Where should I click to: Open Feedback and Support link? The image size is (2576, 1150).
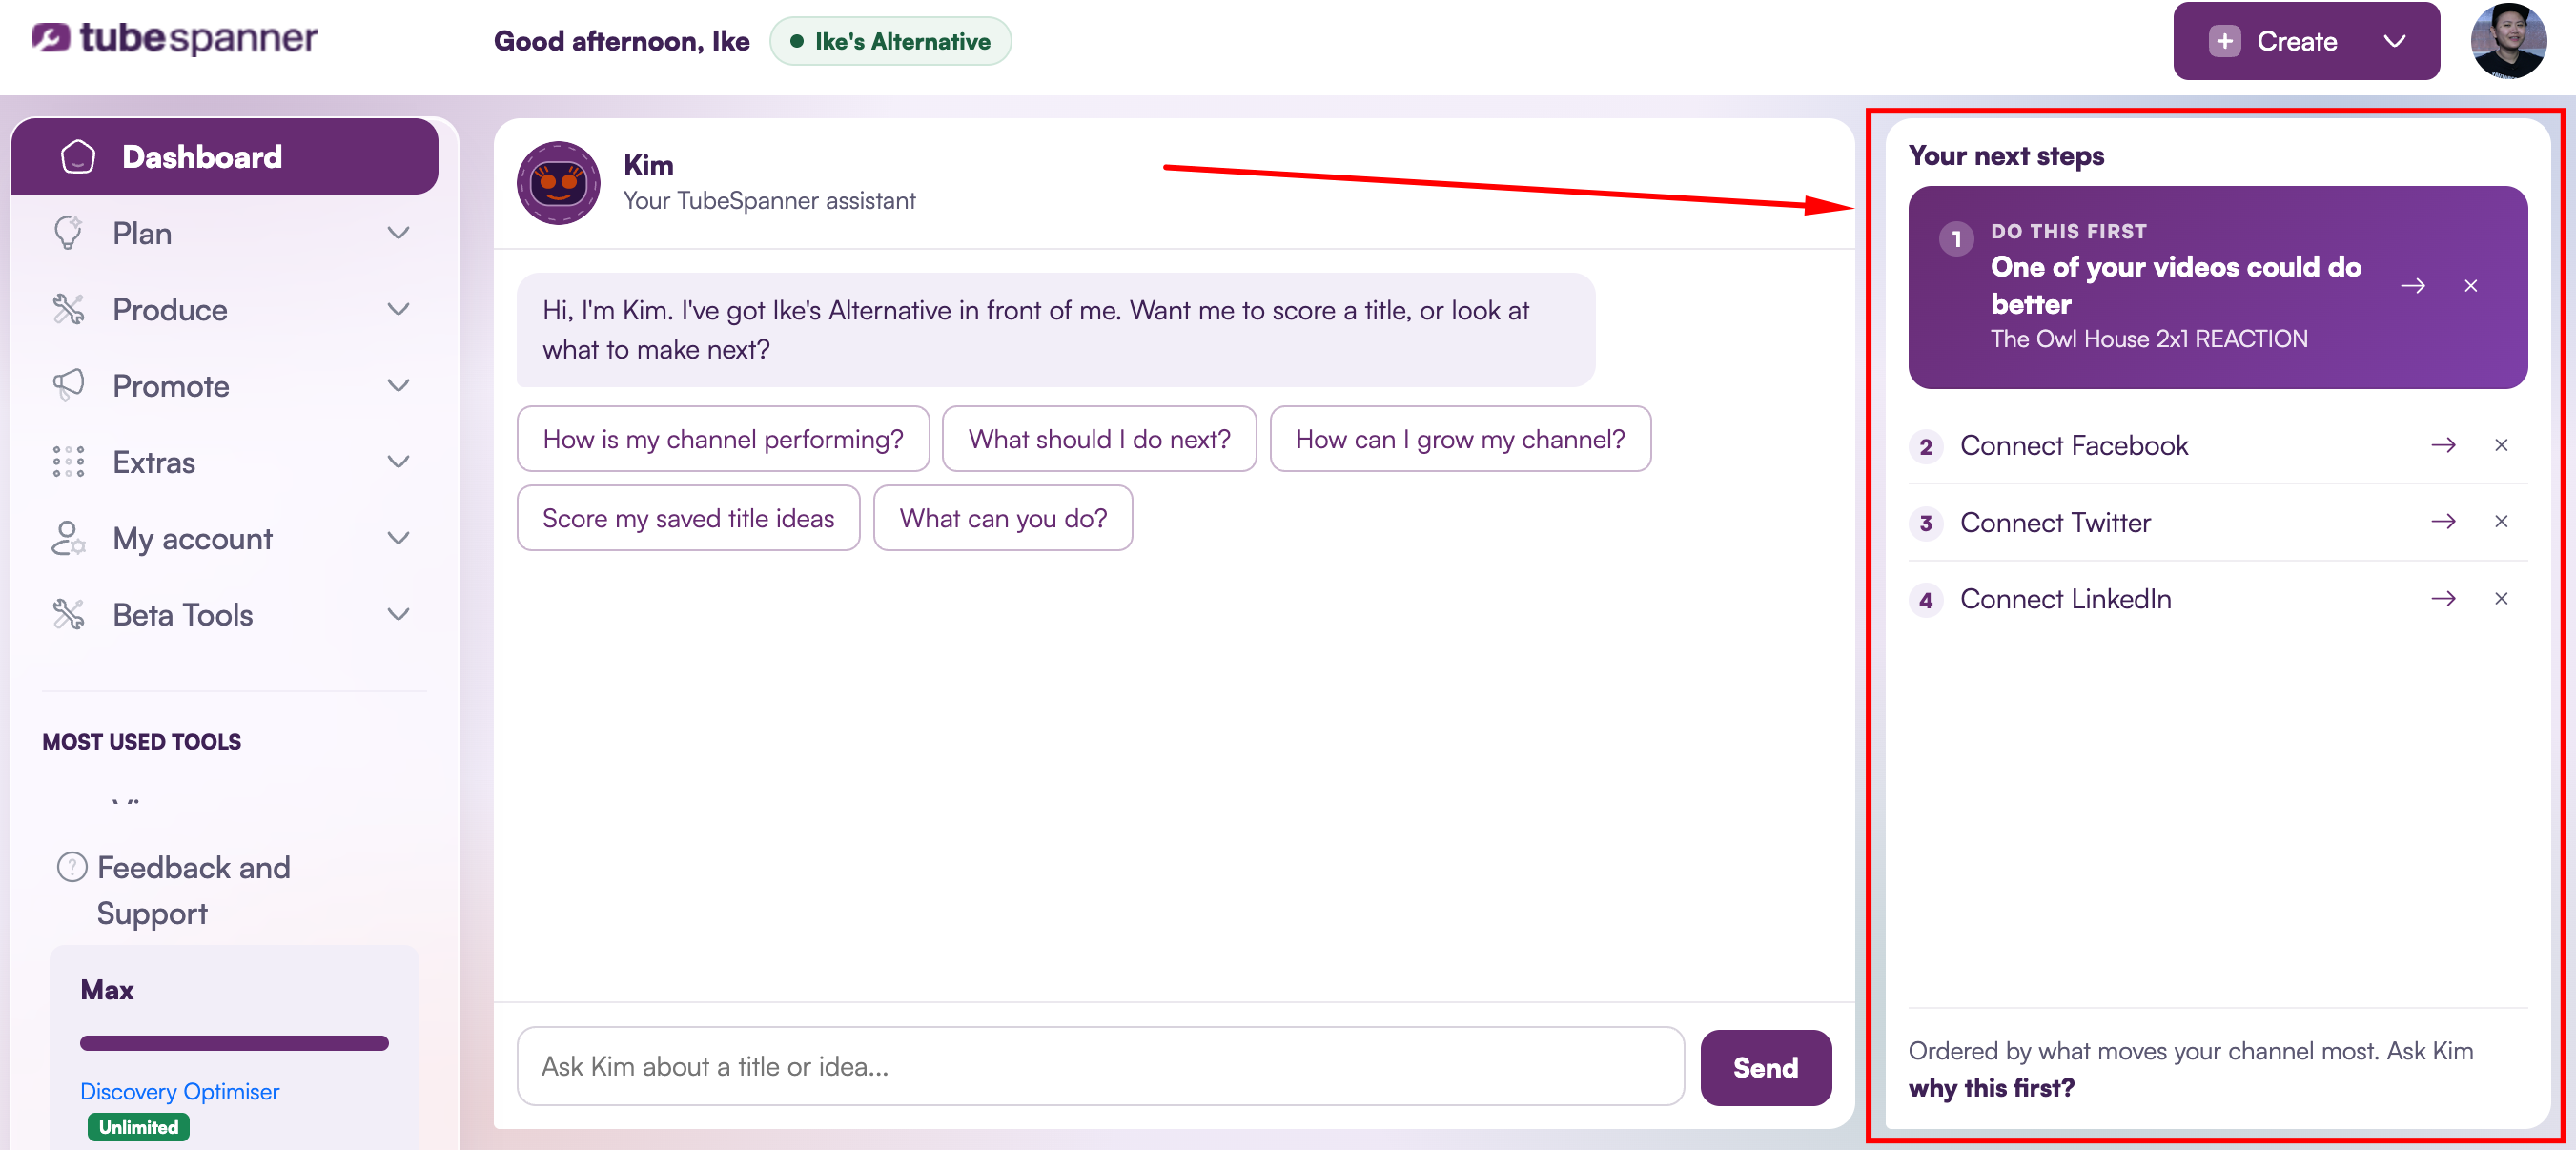point(193,890)
